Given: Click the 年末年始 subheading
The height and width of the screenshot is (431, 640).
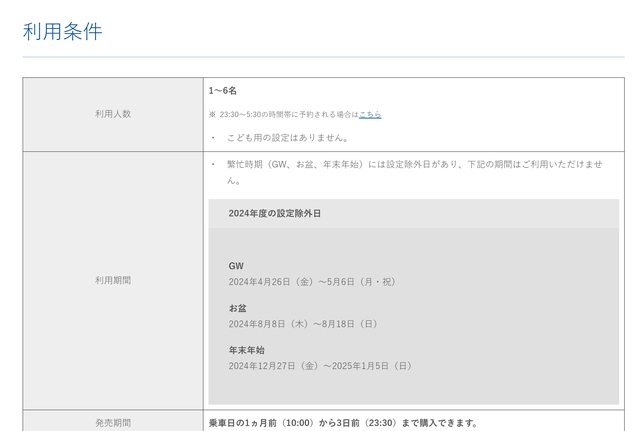Looking at the screenshot, I should click(246, 350).
